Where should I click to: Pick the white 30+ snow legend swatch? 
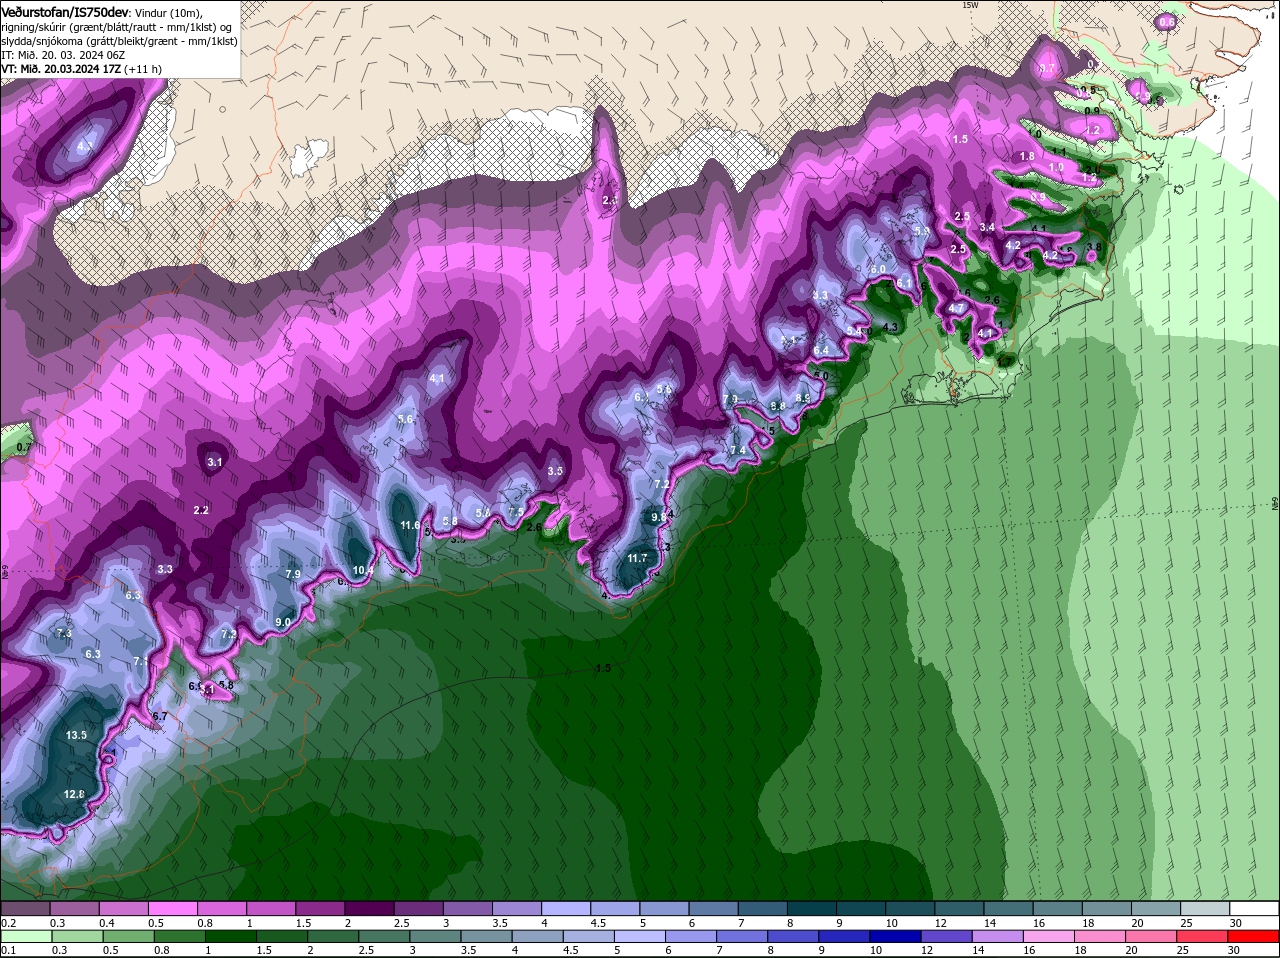pos(1253,908)
